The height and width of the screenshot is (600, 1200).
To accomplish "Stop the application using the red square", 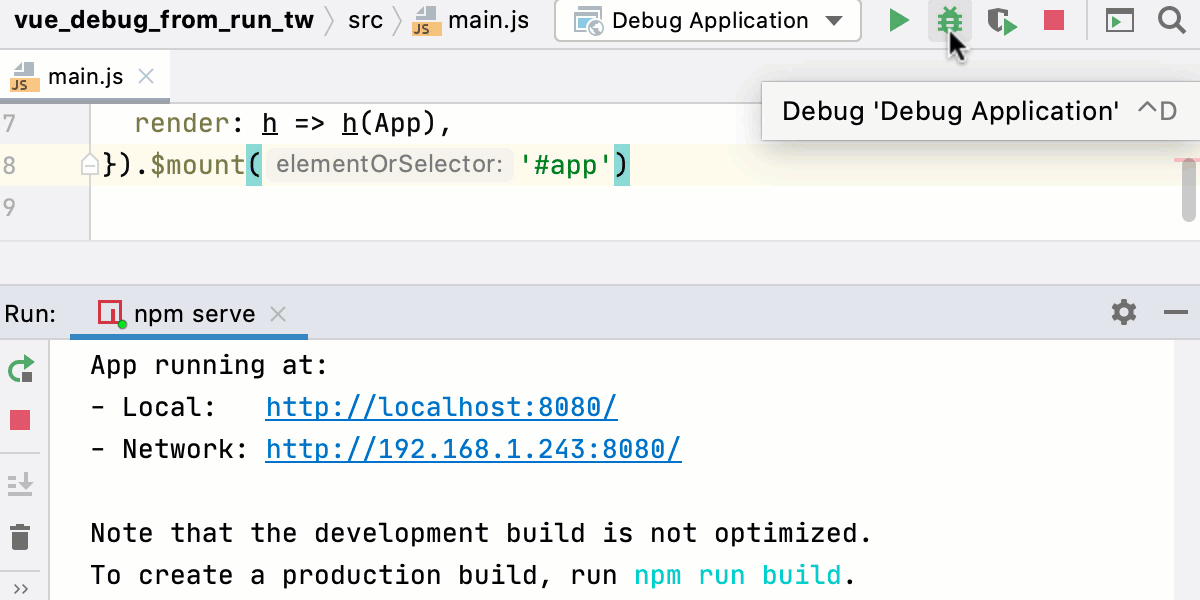I will pyautogui.click(x=1053, y=20).
